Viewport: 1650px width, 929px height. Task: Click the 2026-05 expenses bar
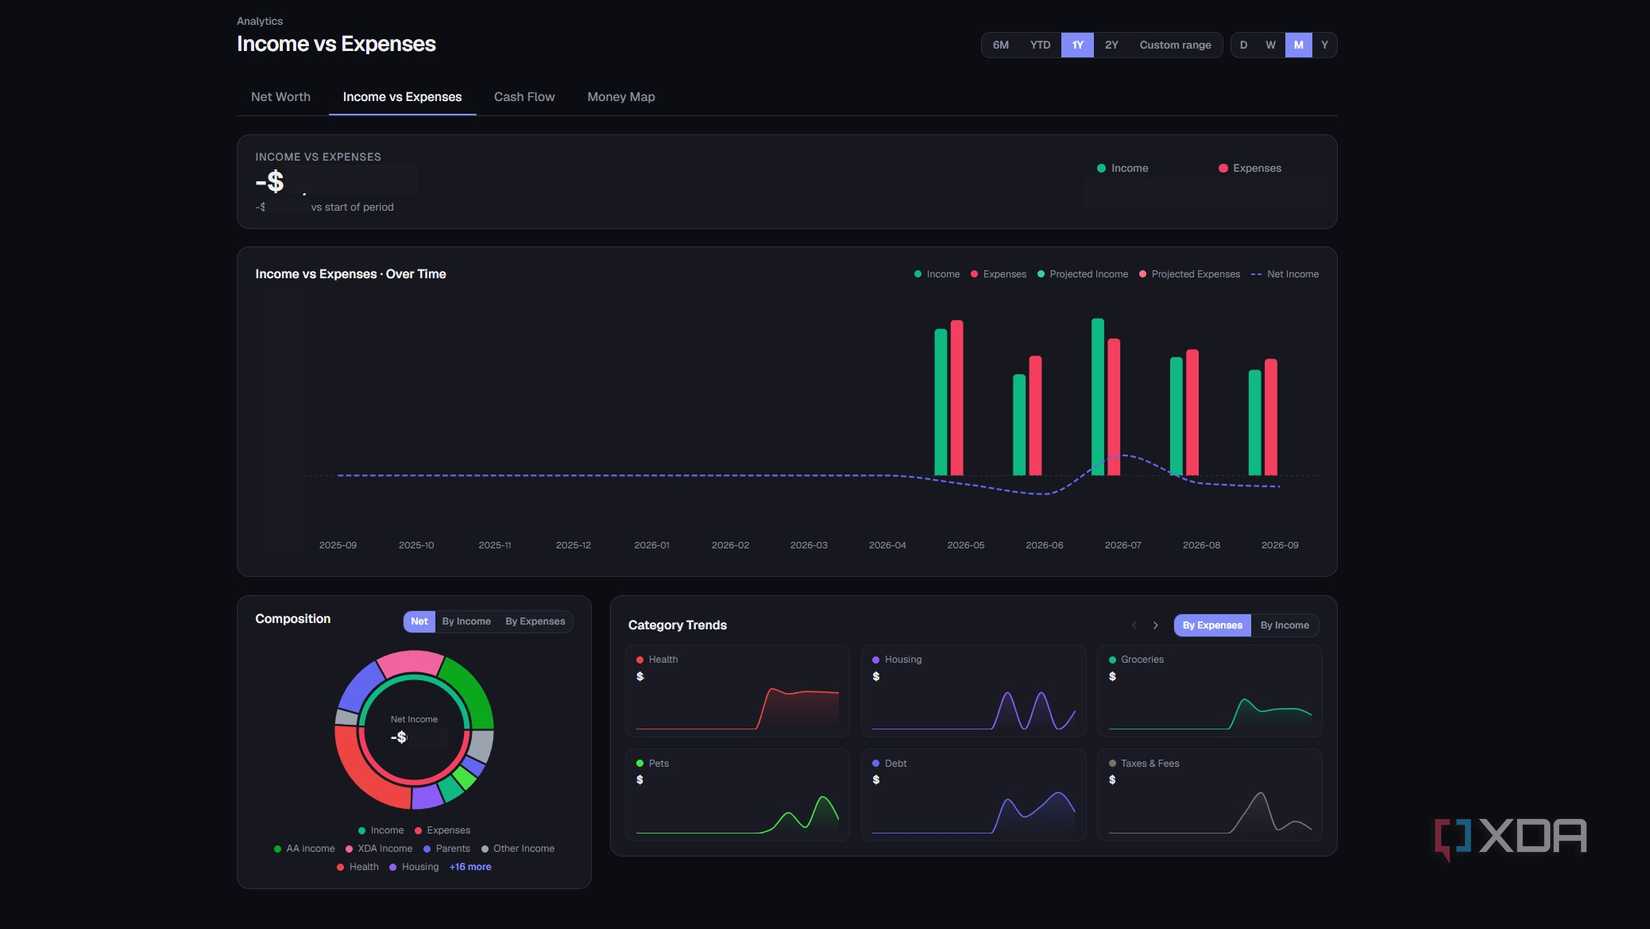click(x=957, y=398)
